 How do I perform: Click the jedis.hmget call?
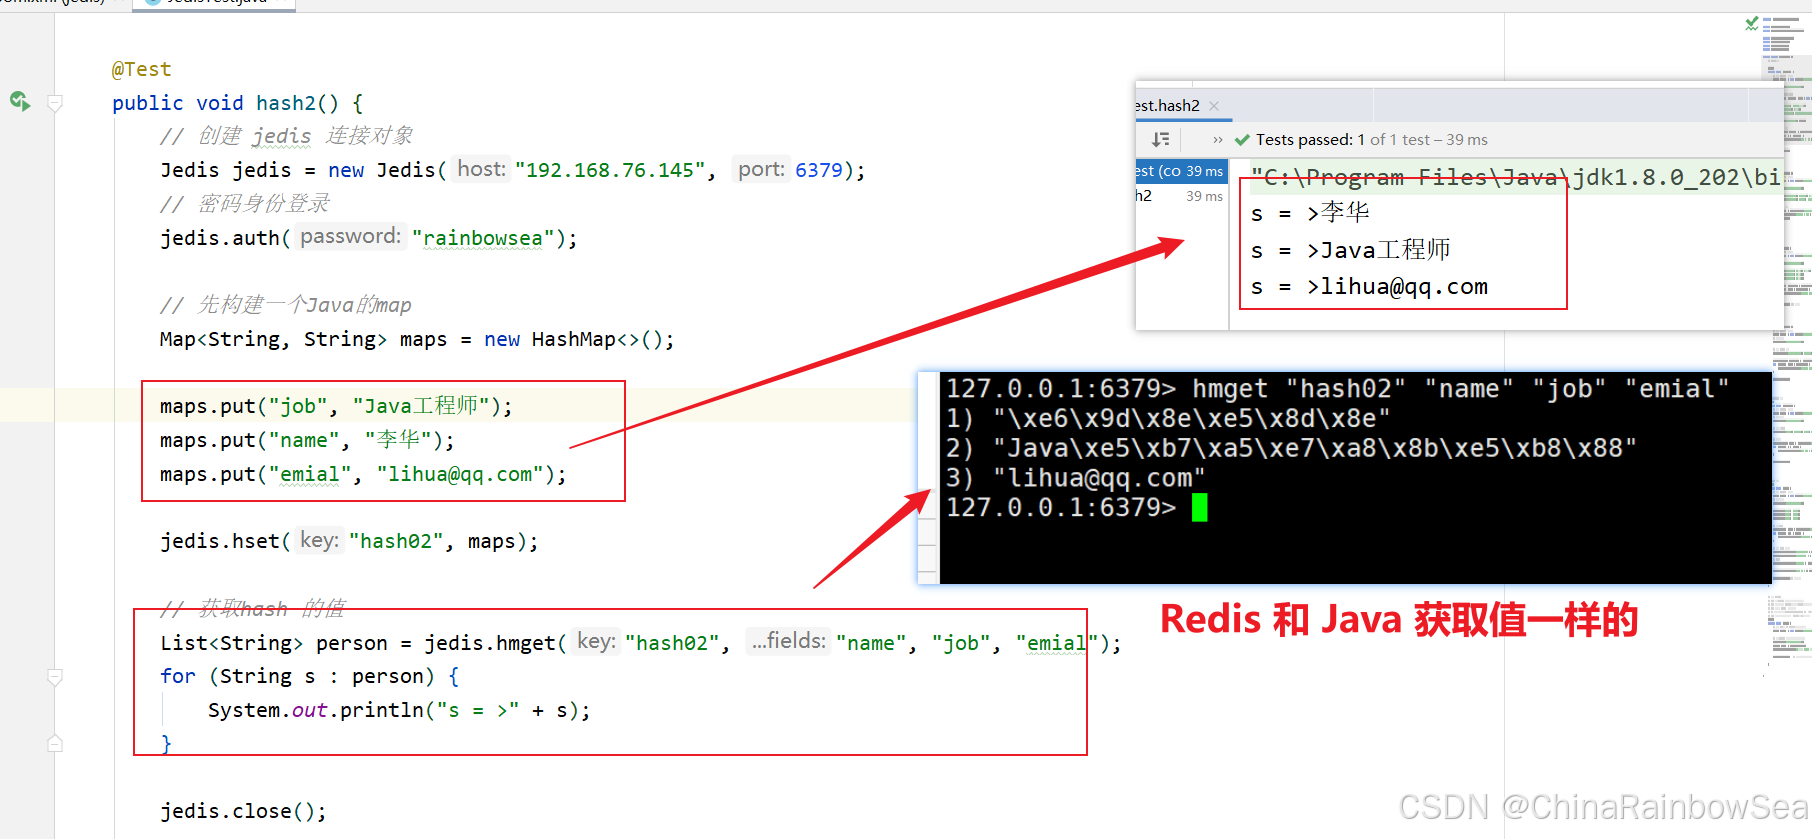490,643
